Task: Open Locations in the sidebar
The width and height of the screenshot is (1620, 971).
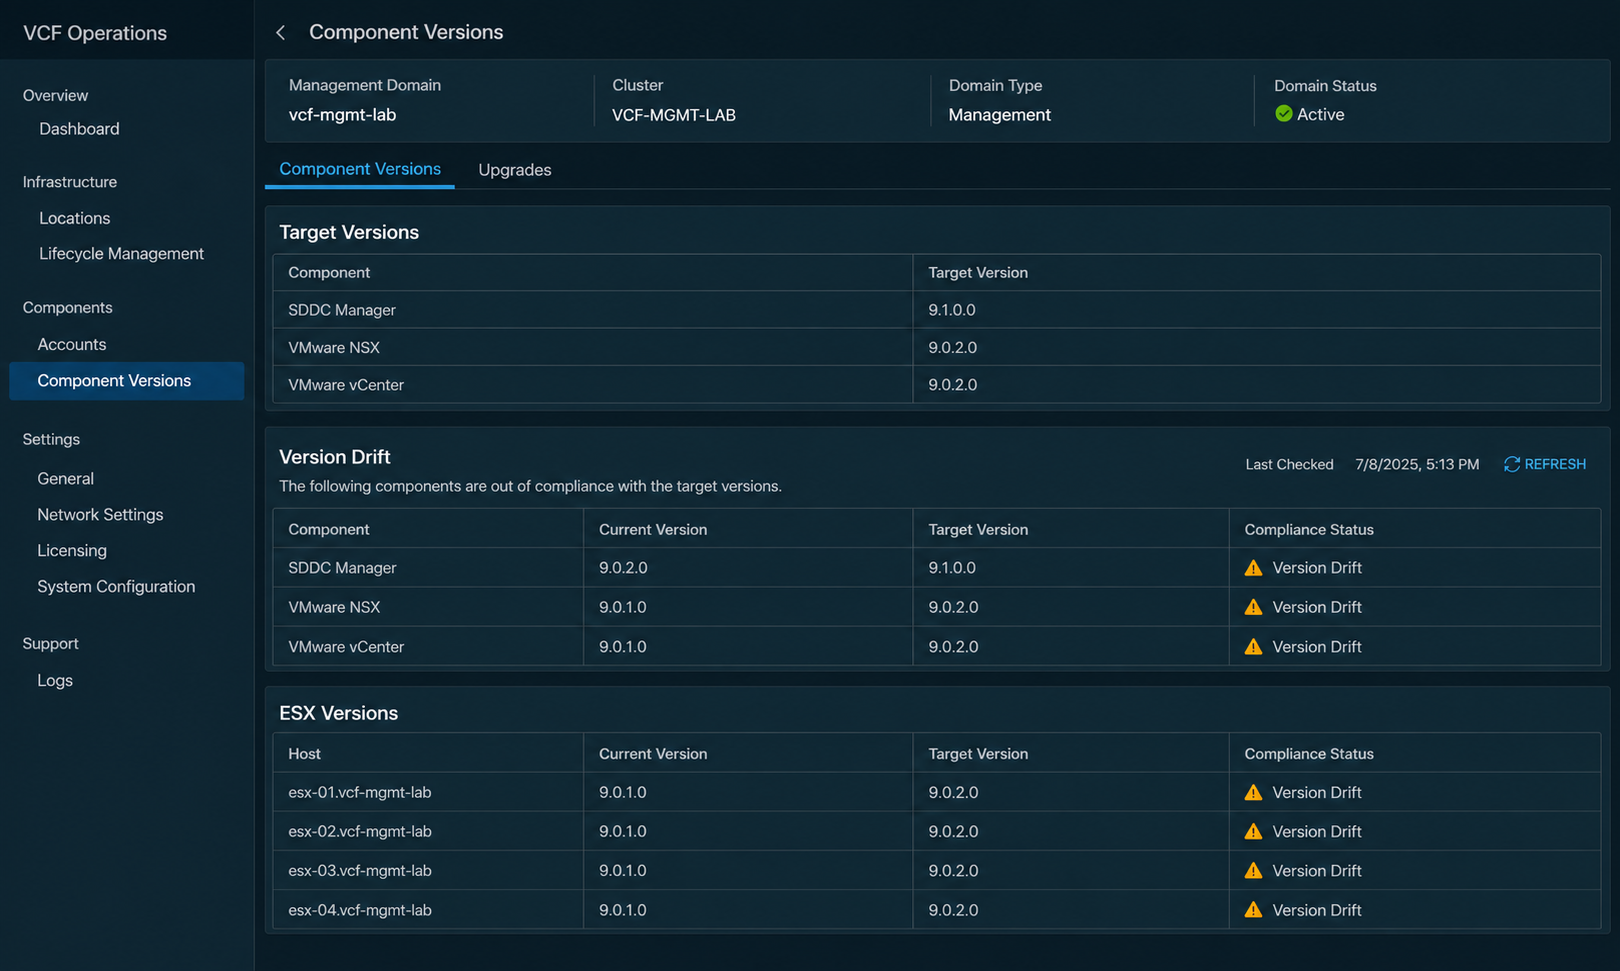Action: point(74,218)
